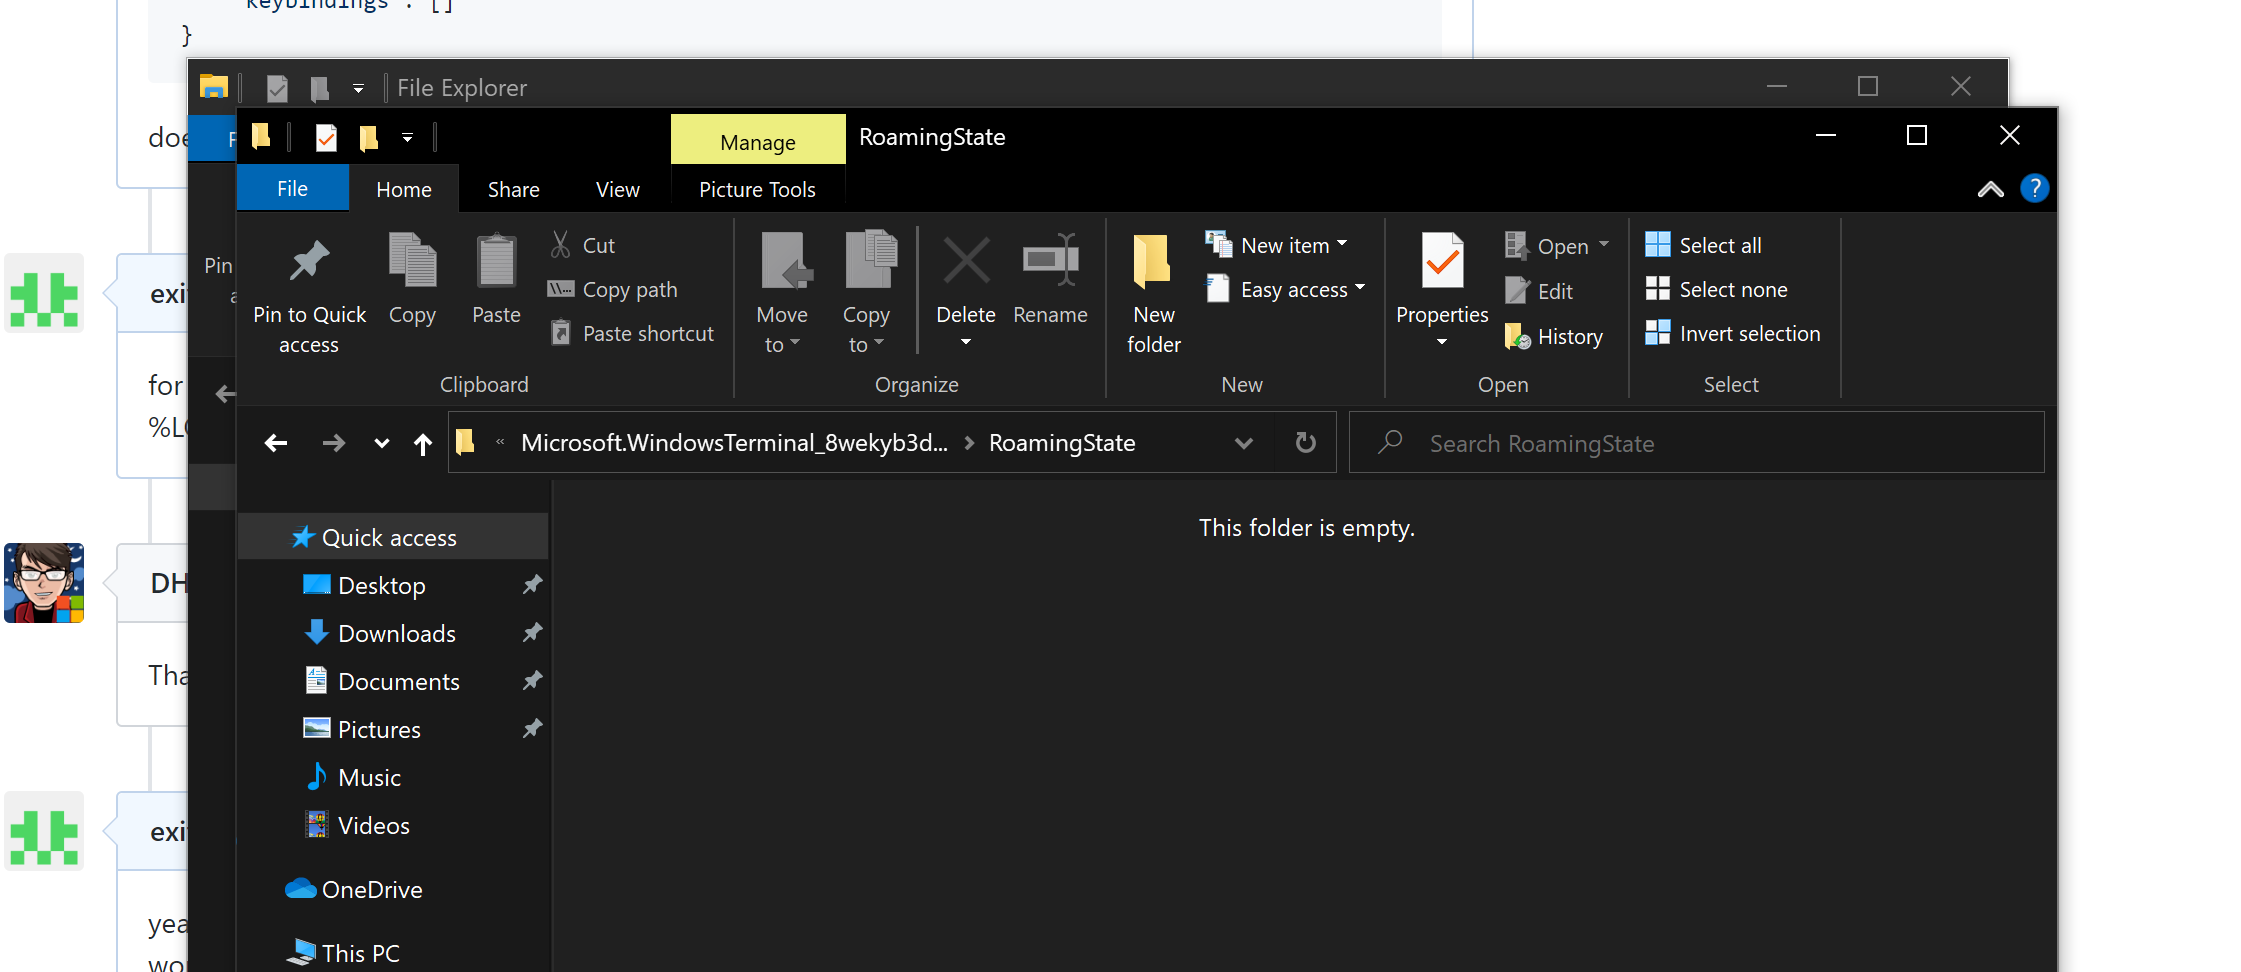
Task: Navigate forward with the right arrow
Action: point(334,443)
